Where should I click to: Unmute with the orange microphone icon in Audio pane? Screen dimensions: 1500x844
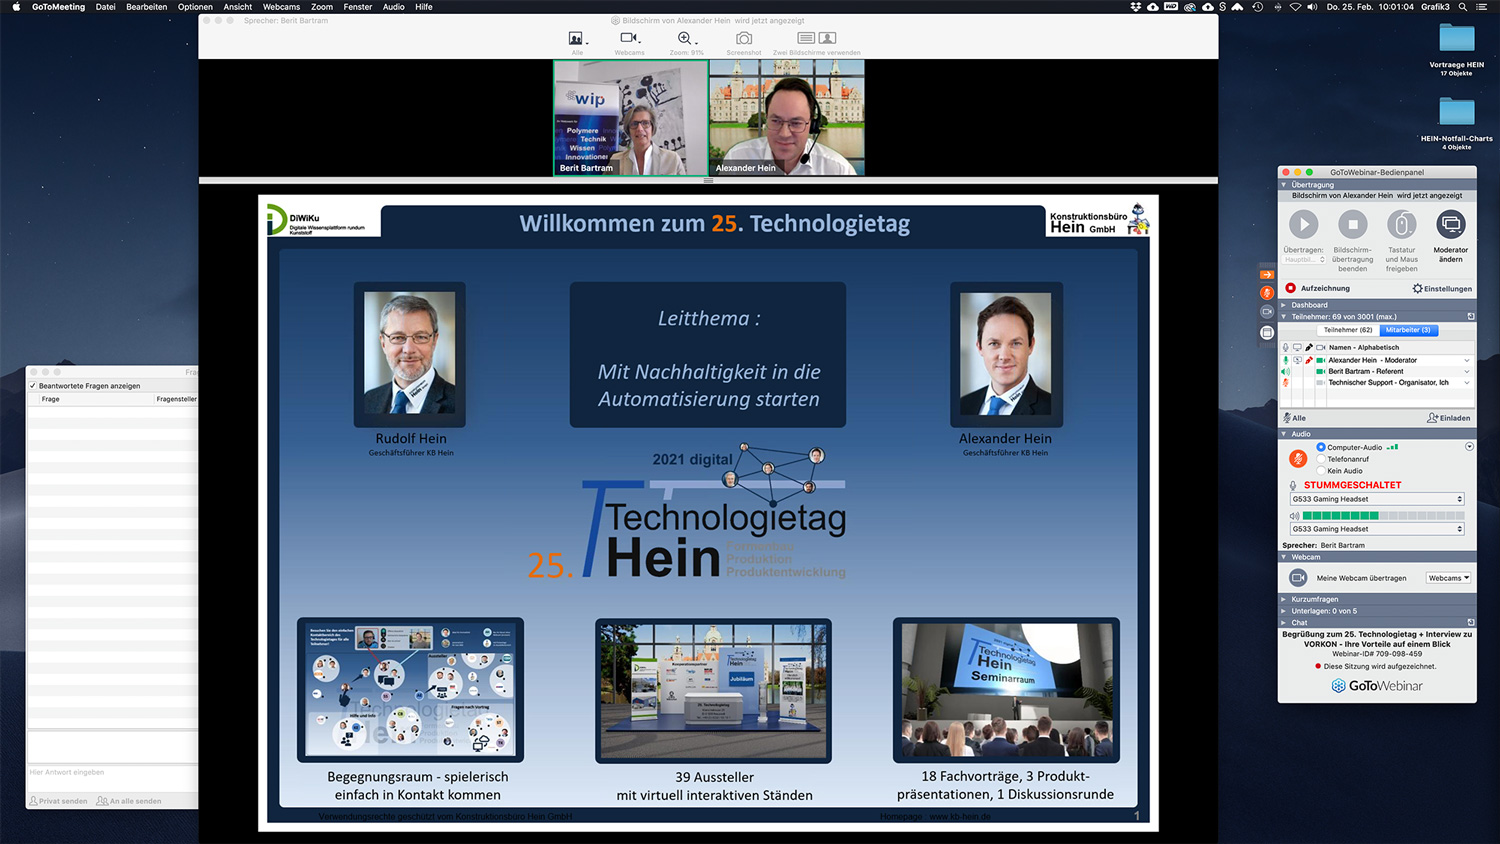1298,459
